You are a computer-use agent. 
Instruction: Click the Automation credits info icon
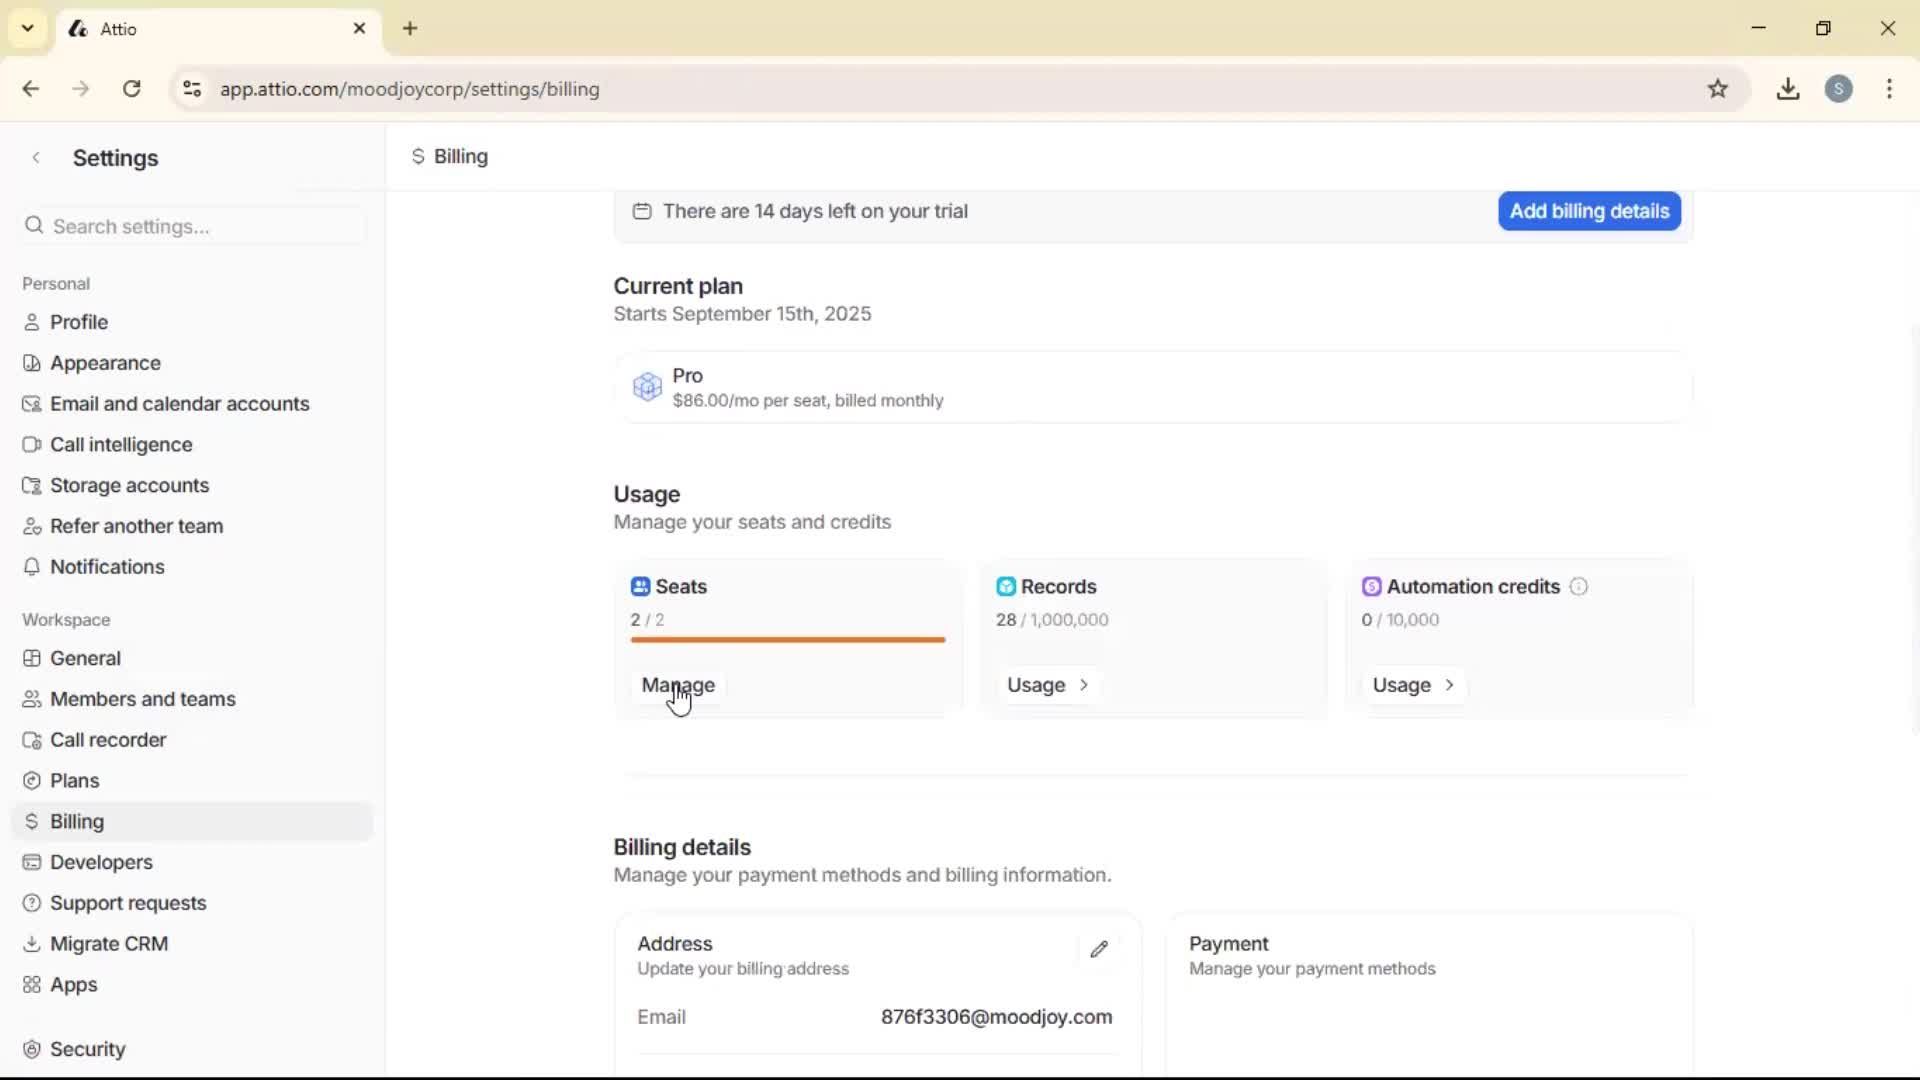(1578, 586)
